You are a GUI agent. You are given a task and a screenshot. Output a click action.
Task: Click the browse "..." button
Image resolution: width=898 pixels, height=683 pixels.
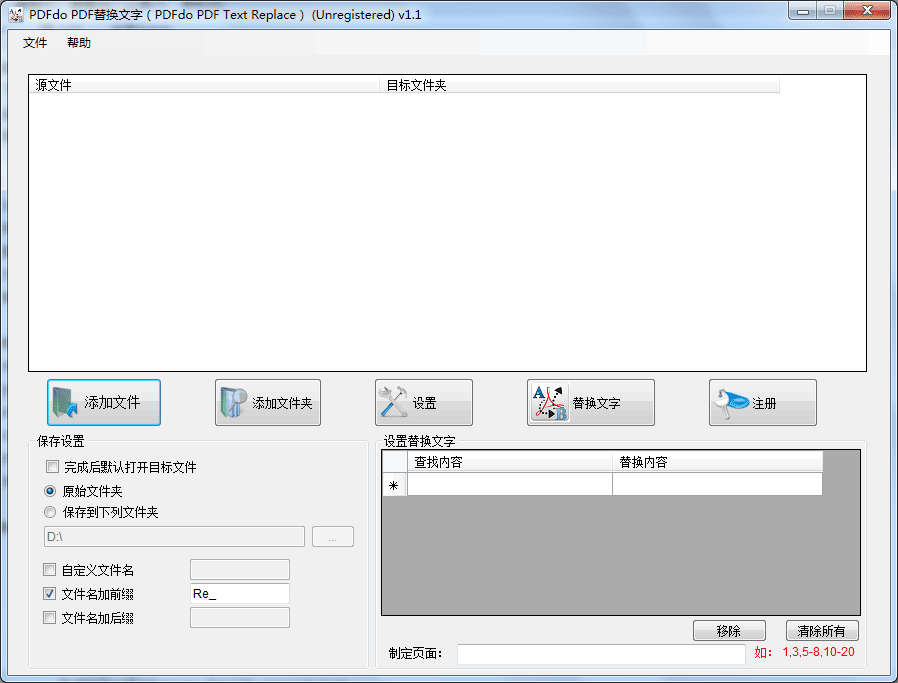pyautogui.click(x=333, y=536)
